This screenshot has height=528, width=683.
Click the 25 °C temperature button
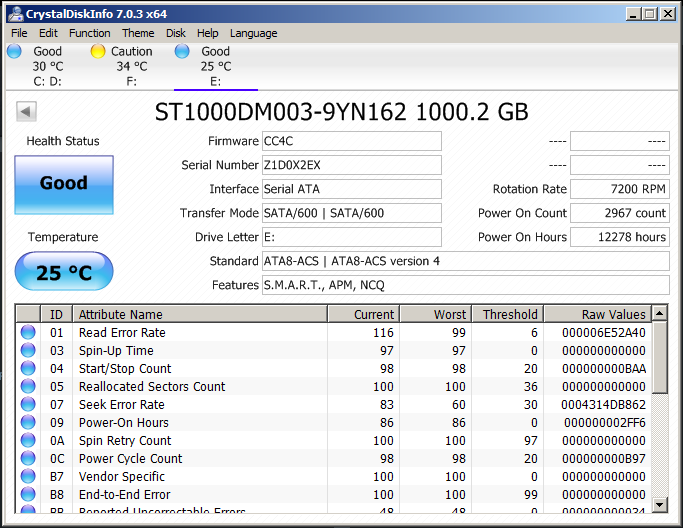[x=64, y=271]
